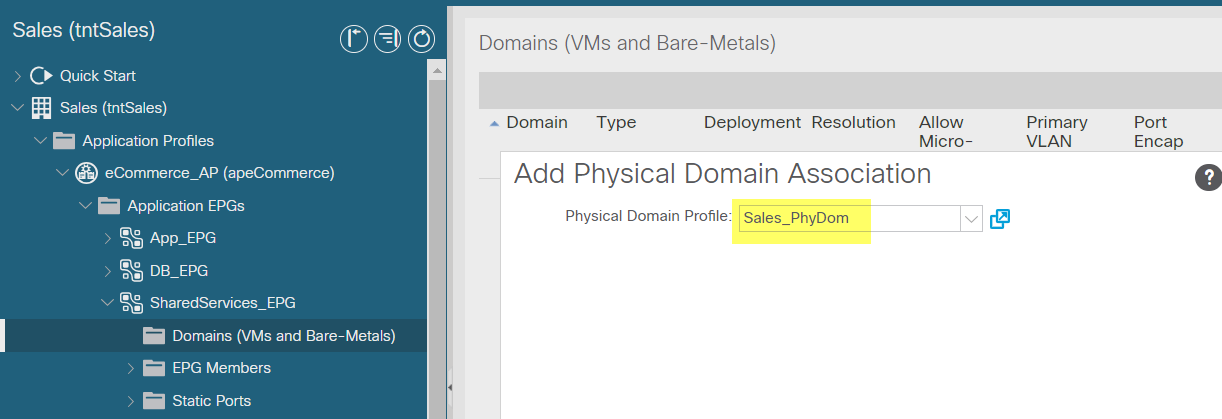
Task: Select DB_EPG tree item
Action: pos(178,271)
